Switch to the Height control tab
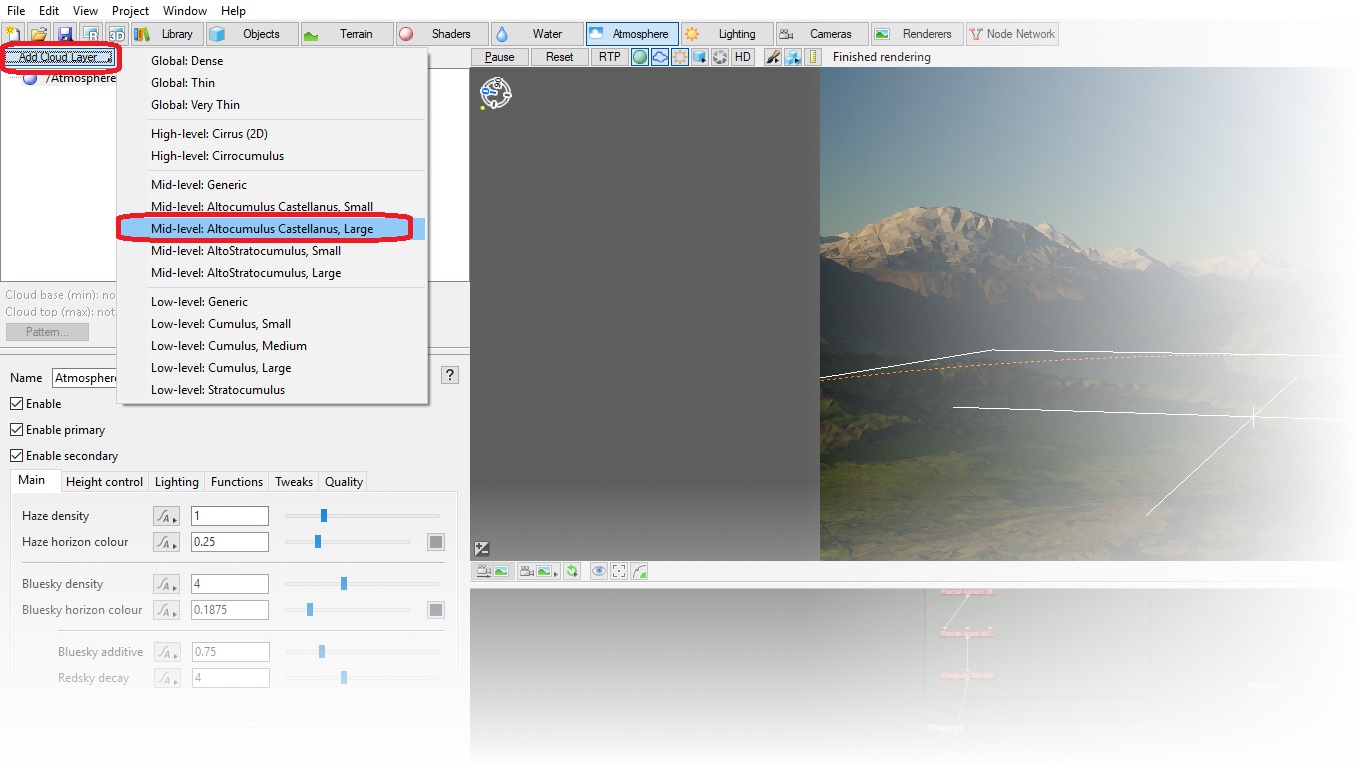 coord(104,482)
